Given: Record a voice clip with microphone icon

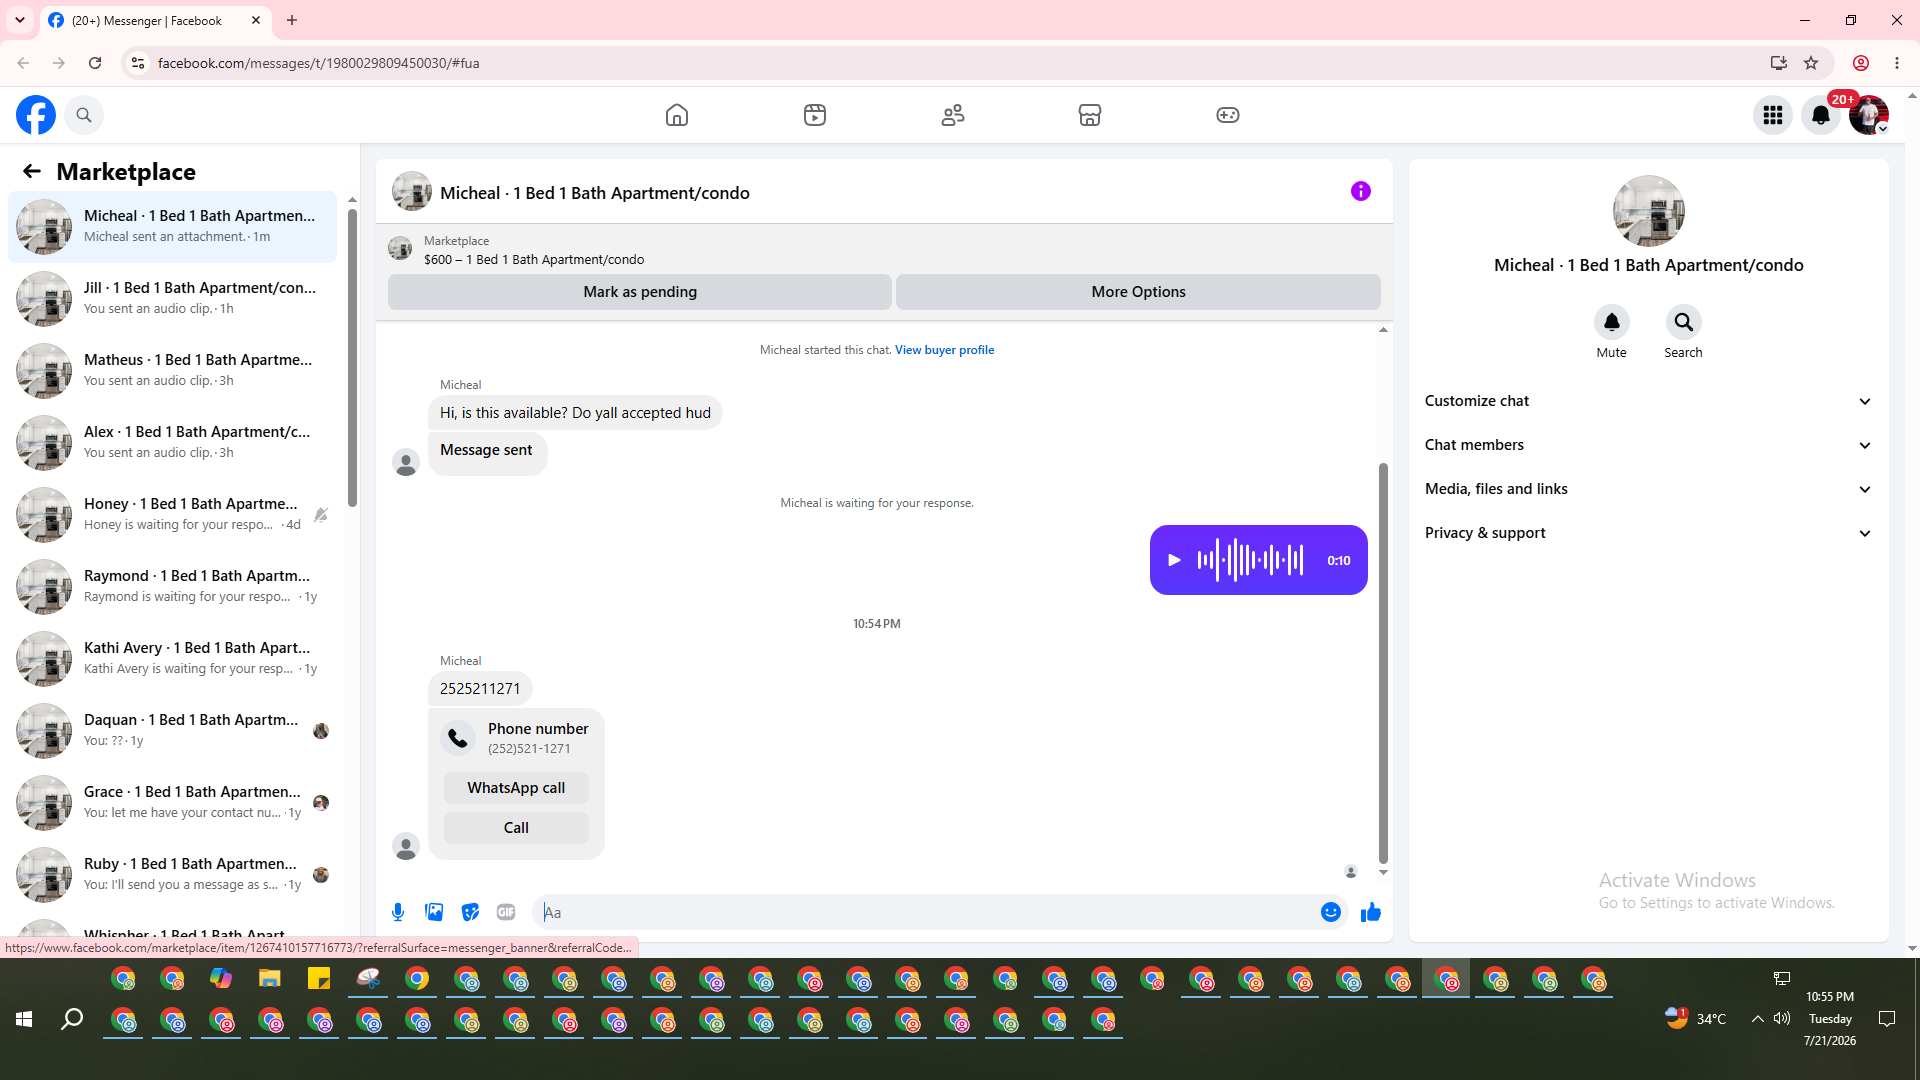Looking at the screenshot, I should pyautogui.click(x=398, y=912).
